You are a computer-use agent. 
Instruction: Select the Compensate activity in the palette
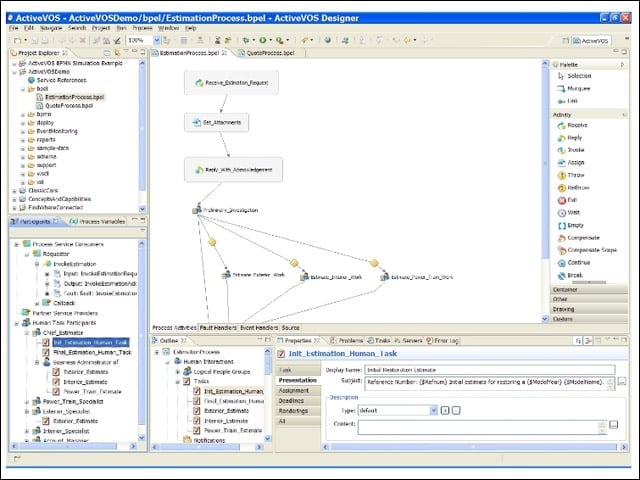(x=578, y=238)
